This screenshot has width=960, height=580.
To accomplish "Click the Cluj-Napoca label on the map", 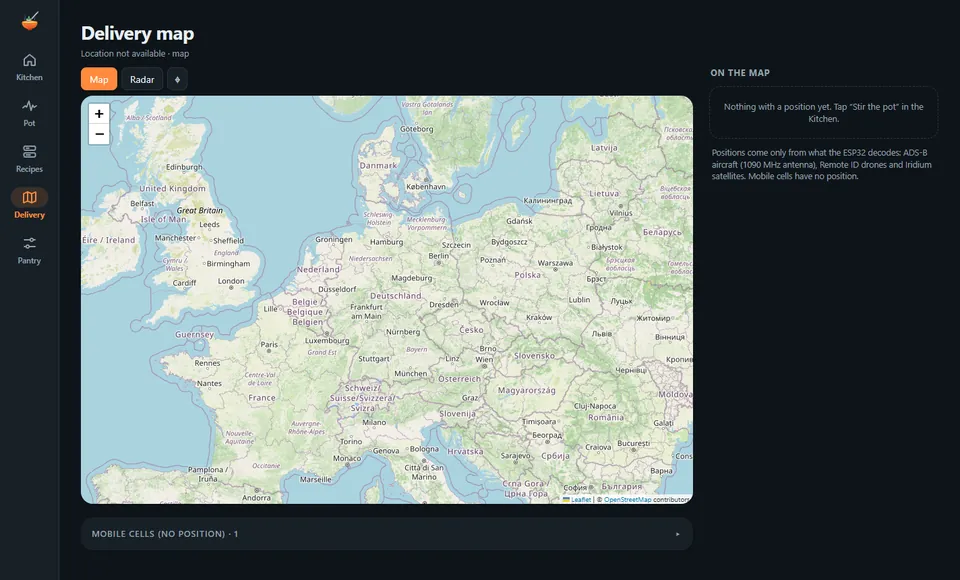I will tap(594, 405).
